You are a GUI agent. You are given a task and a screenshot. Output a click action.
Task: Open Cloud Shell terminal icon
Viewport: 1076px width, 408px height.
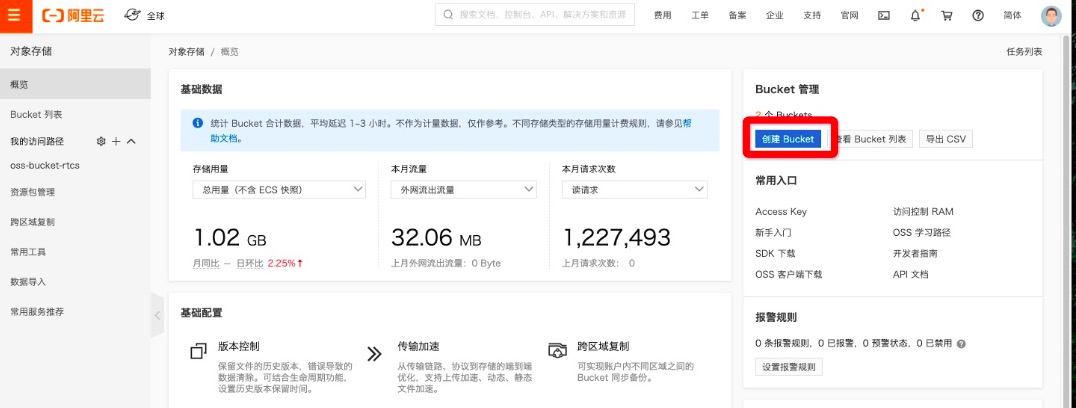tap(884, 16)
